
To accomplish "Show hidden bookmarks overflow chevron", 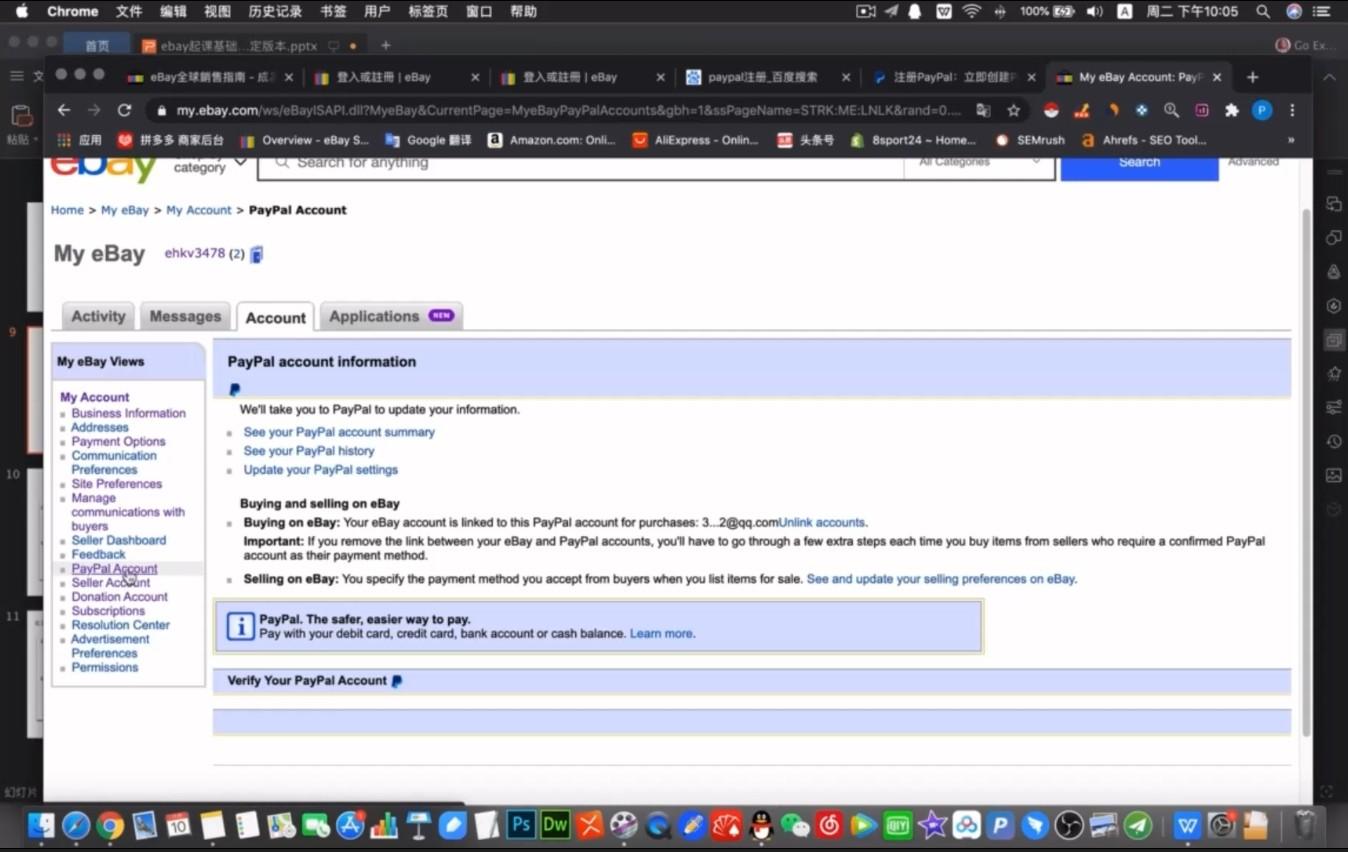I will click(x=1290, y=140).
